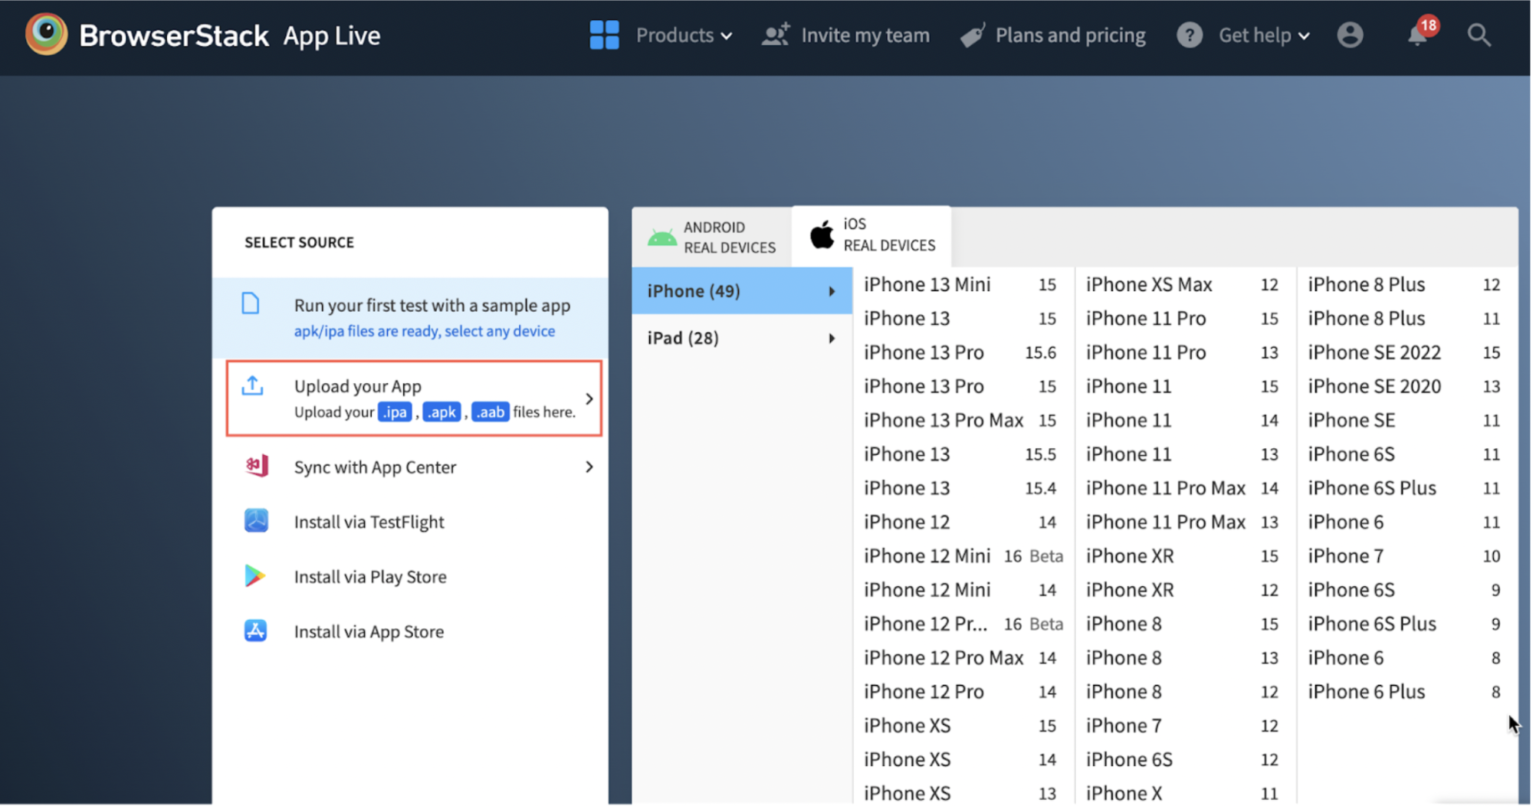Open notifications showing 18 alerts
Image resolution: width=1536 pixels, height=806 pixels.
[x=1417, y=35]
